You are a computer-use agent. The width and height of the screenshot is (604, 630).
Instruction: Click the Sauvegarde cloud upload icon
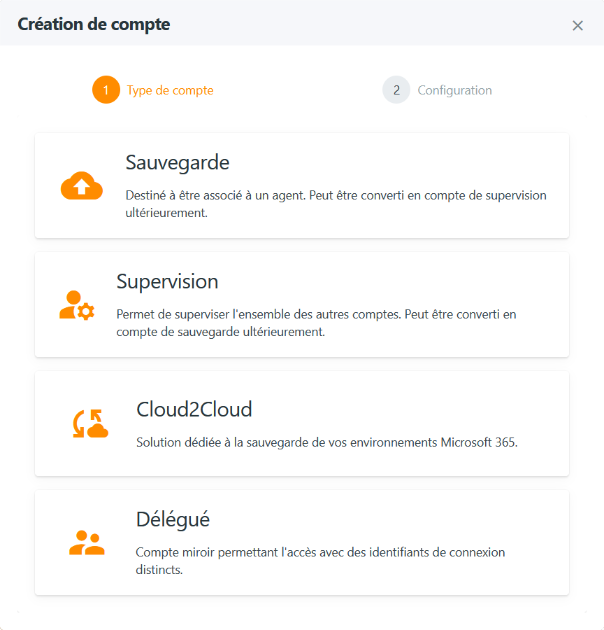[x=82, y=186]
